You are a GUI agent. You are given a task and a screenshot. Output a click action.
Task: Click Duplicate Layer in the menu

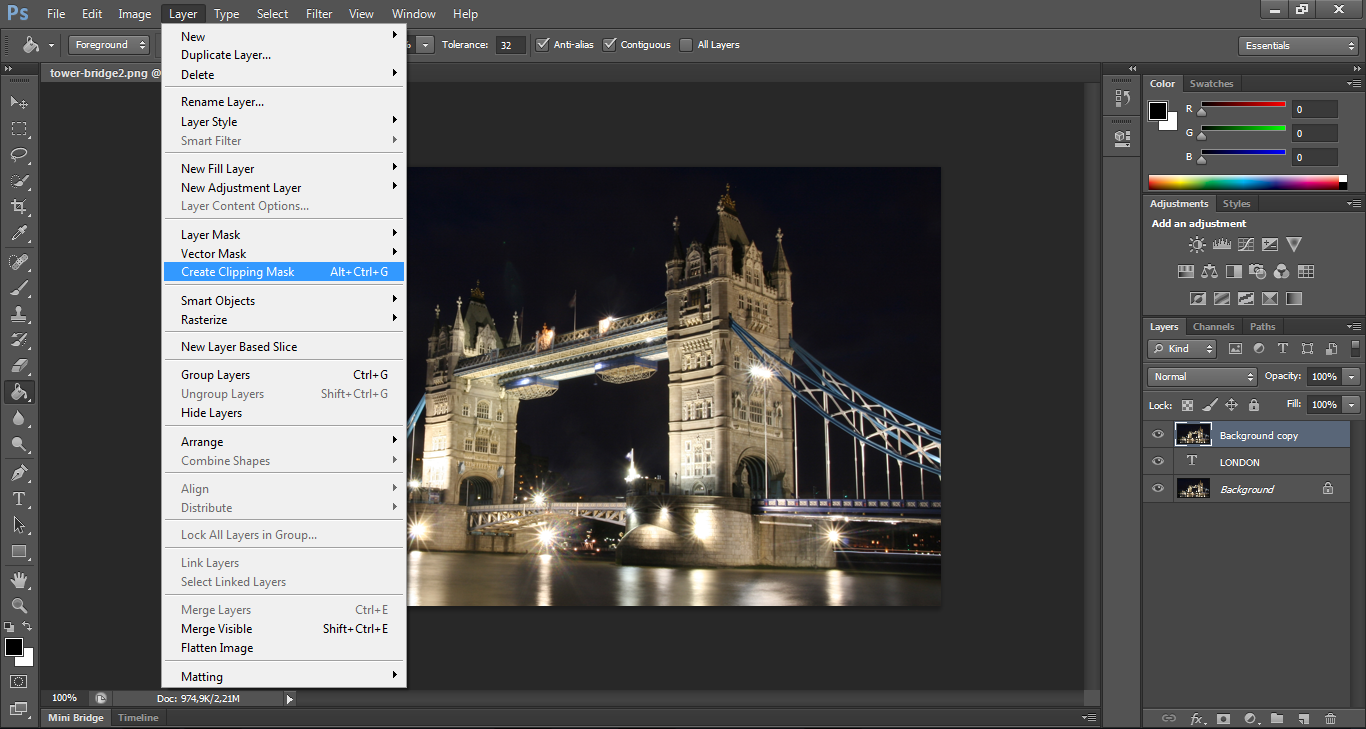point(226,55)
